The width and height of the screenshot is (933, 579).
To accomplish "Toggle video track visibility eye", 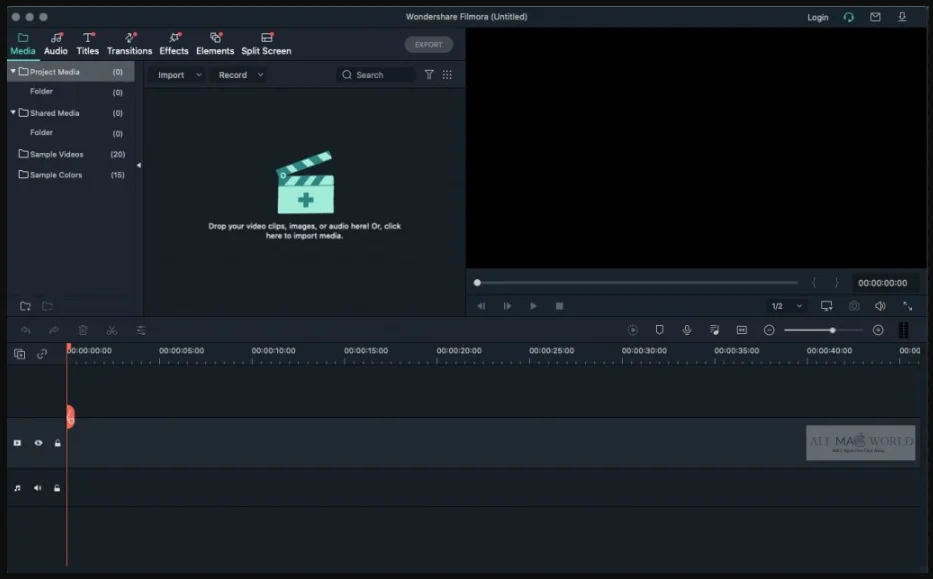I will pos(38,443).
